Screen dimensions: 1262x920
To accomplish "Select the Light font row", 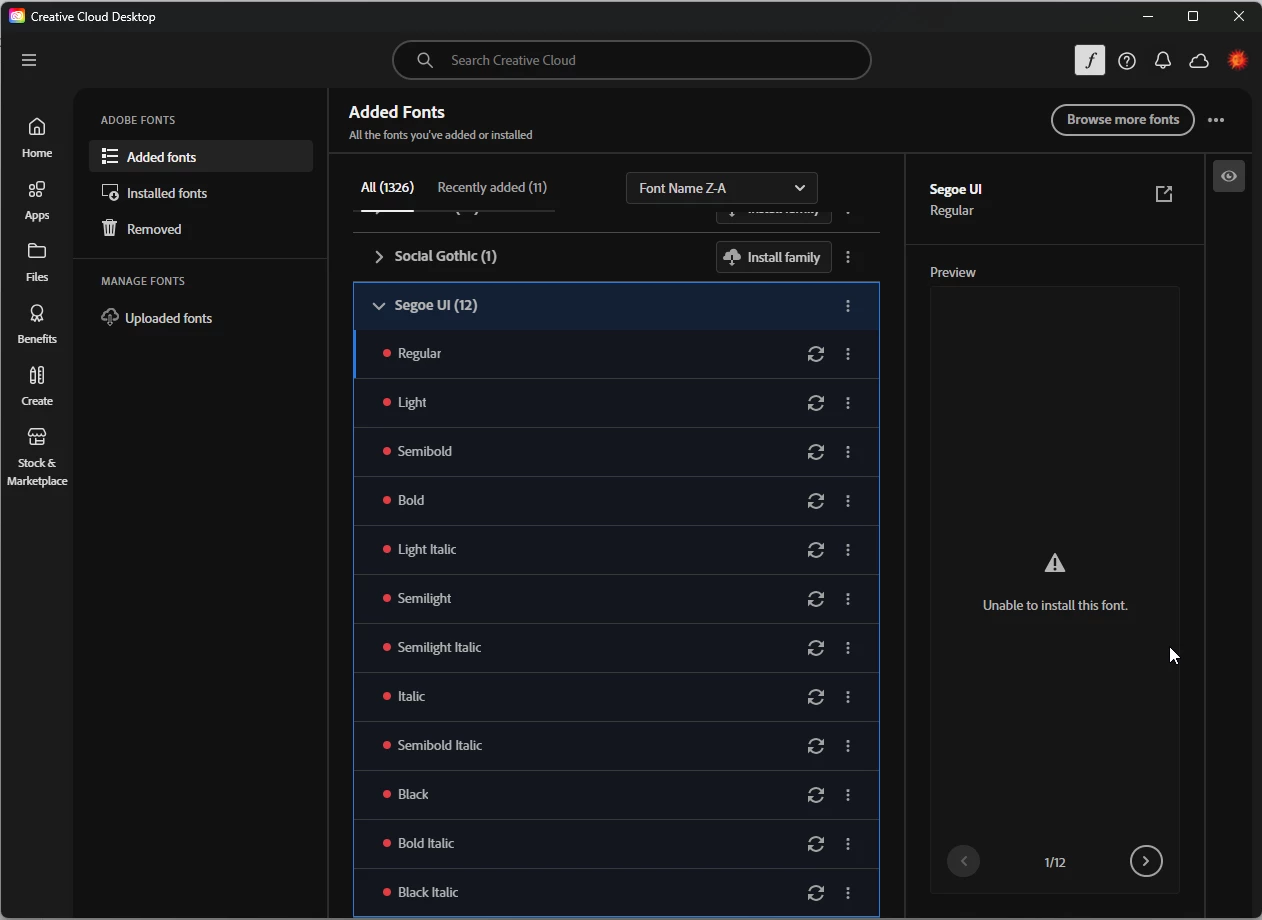I will (x=617, y=403).
